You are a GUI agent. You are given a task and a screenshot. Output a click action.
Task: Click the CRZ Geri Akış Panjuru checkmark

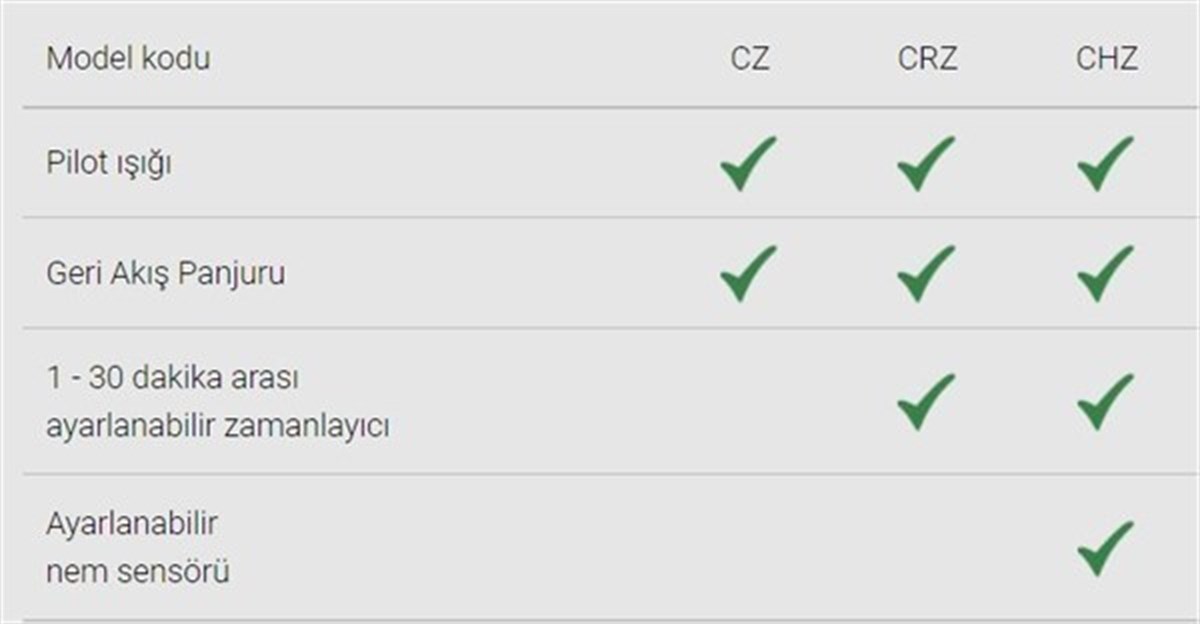tap(926, 273)
